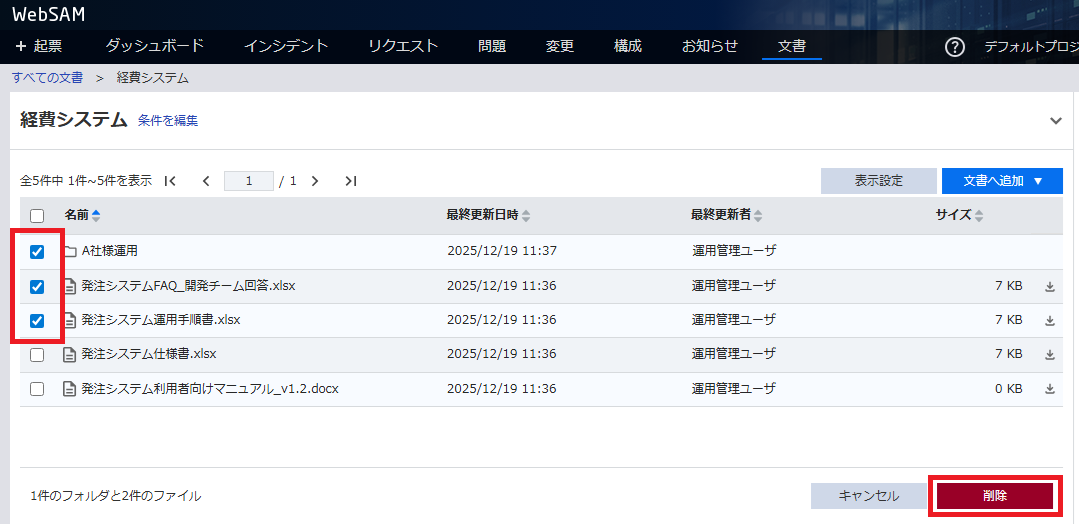Go to first page of the list
Image resolution: width=1079 pixels, height=524 pixels.
(x=170, y=181)
